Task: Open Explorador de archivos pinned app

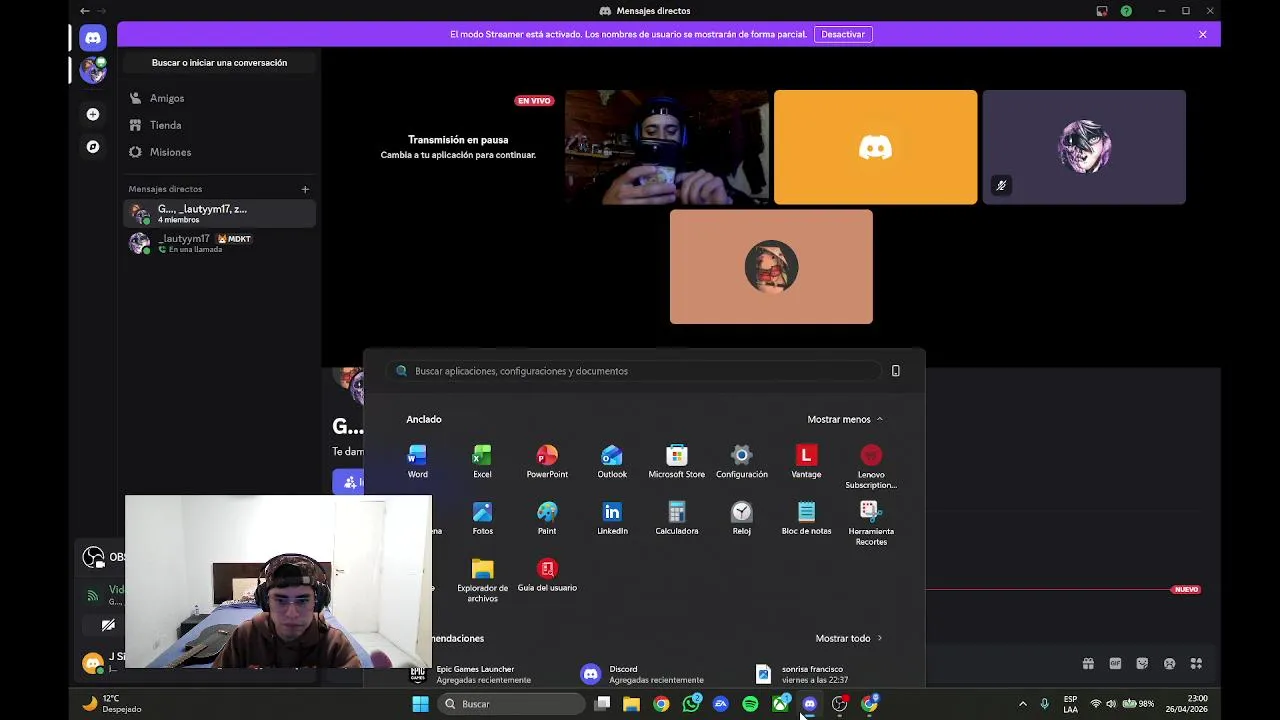Action: tap(482, 581)
